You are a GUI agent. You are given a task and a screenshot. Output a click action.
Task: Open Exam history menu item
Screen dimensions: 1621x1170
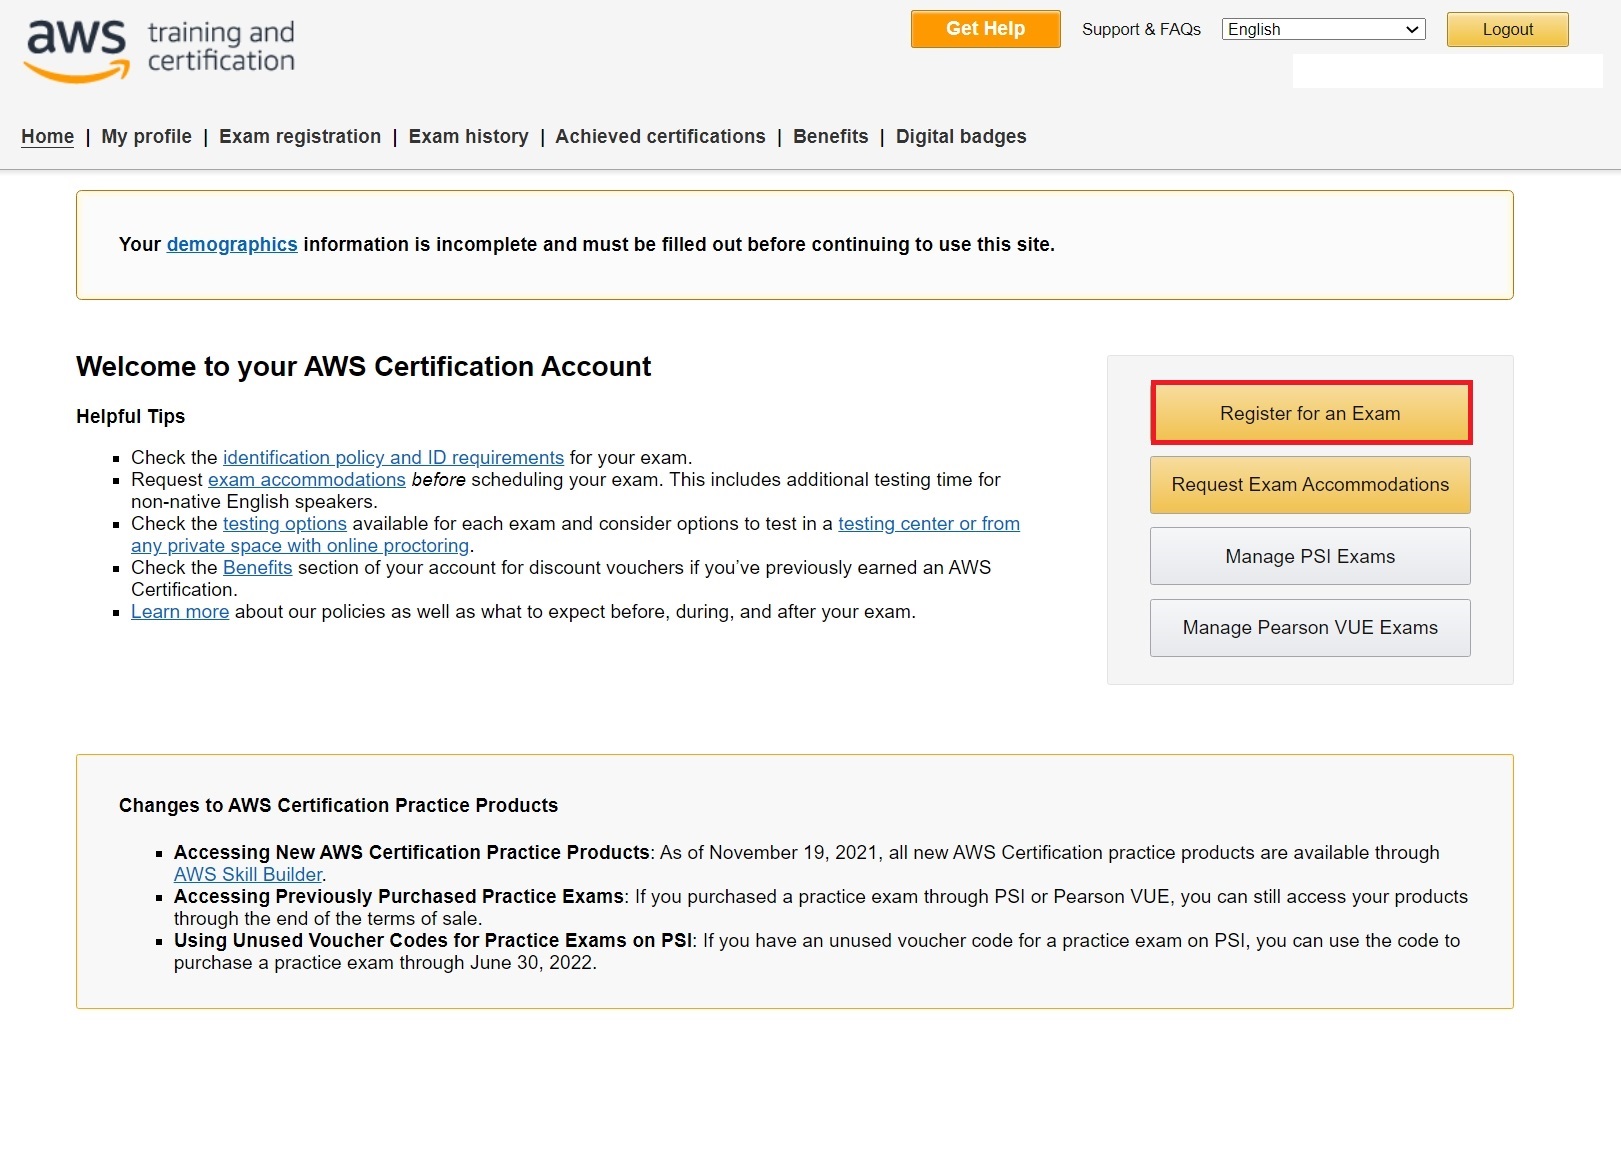point(468,137)
